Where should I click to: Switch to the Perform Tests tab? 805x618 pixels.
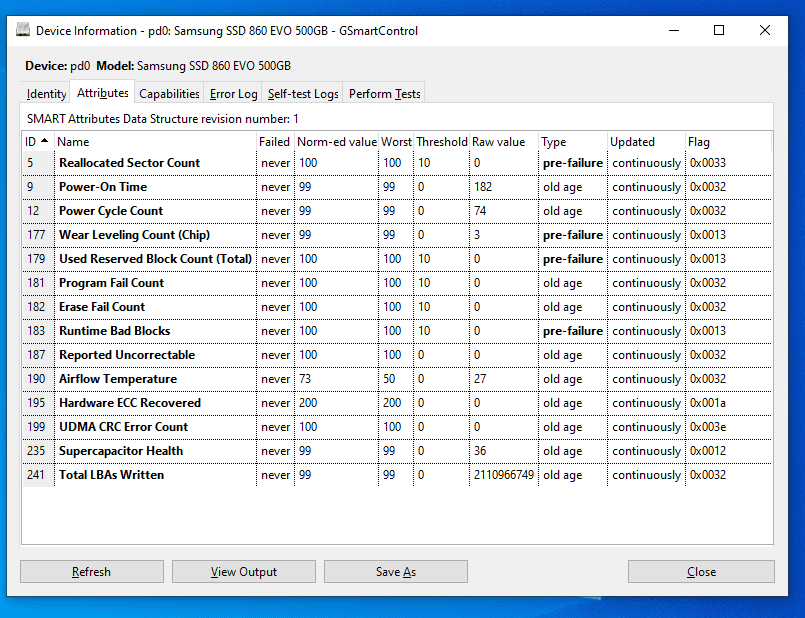(x=384, y=93)
